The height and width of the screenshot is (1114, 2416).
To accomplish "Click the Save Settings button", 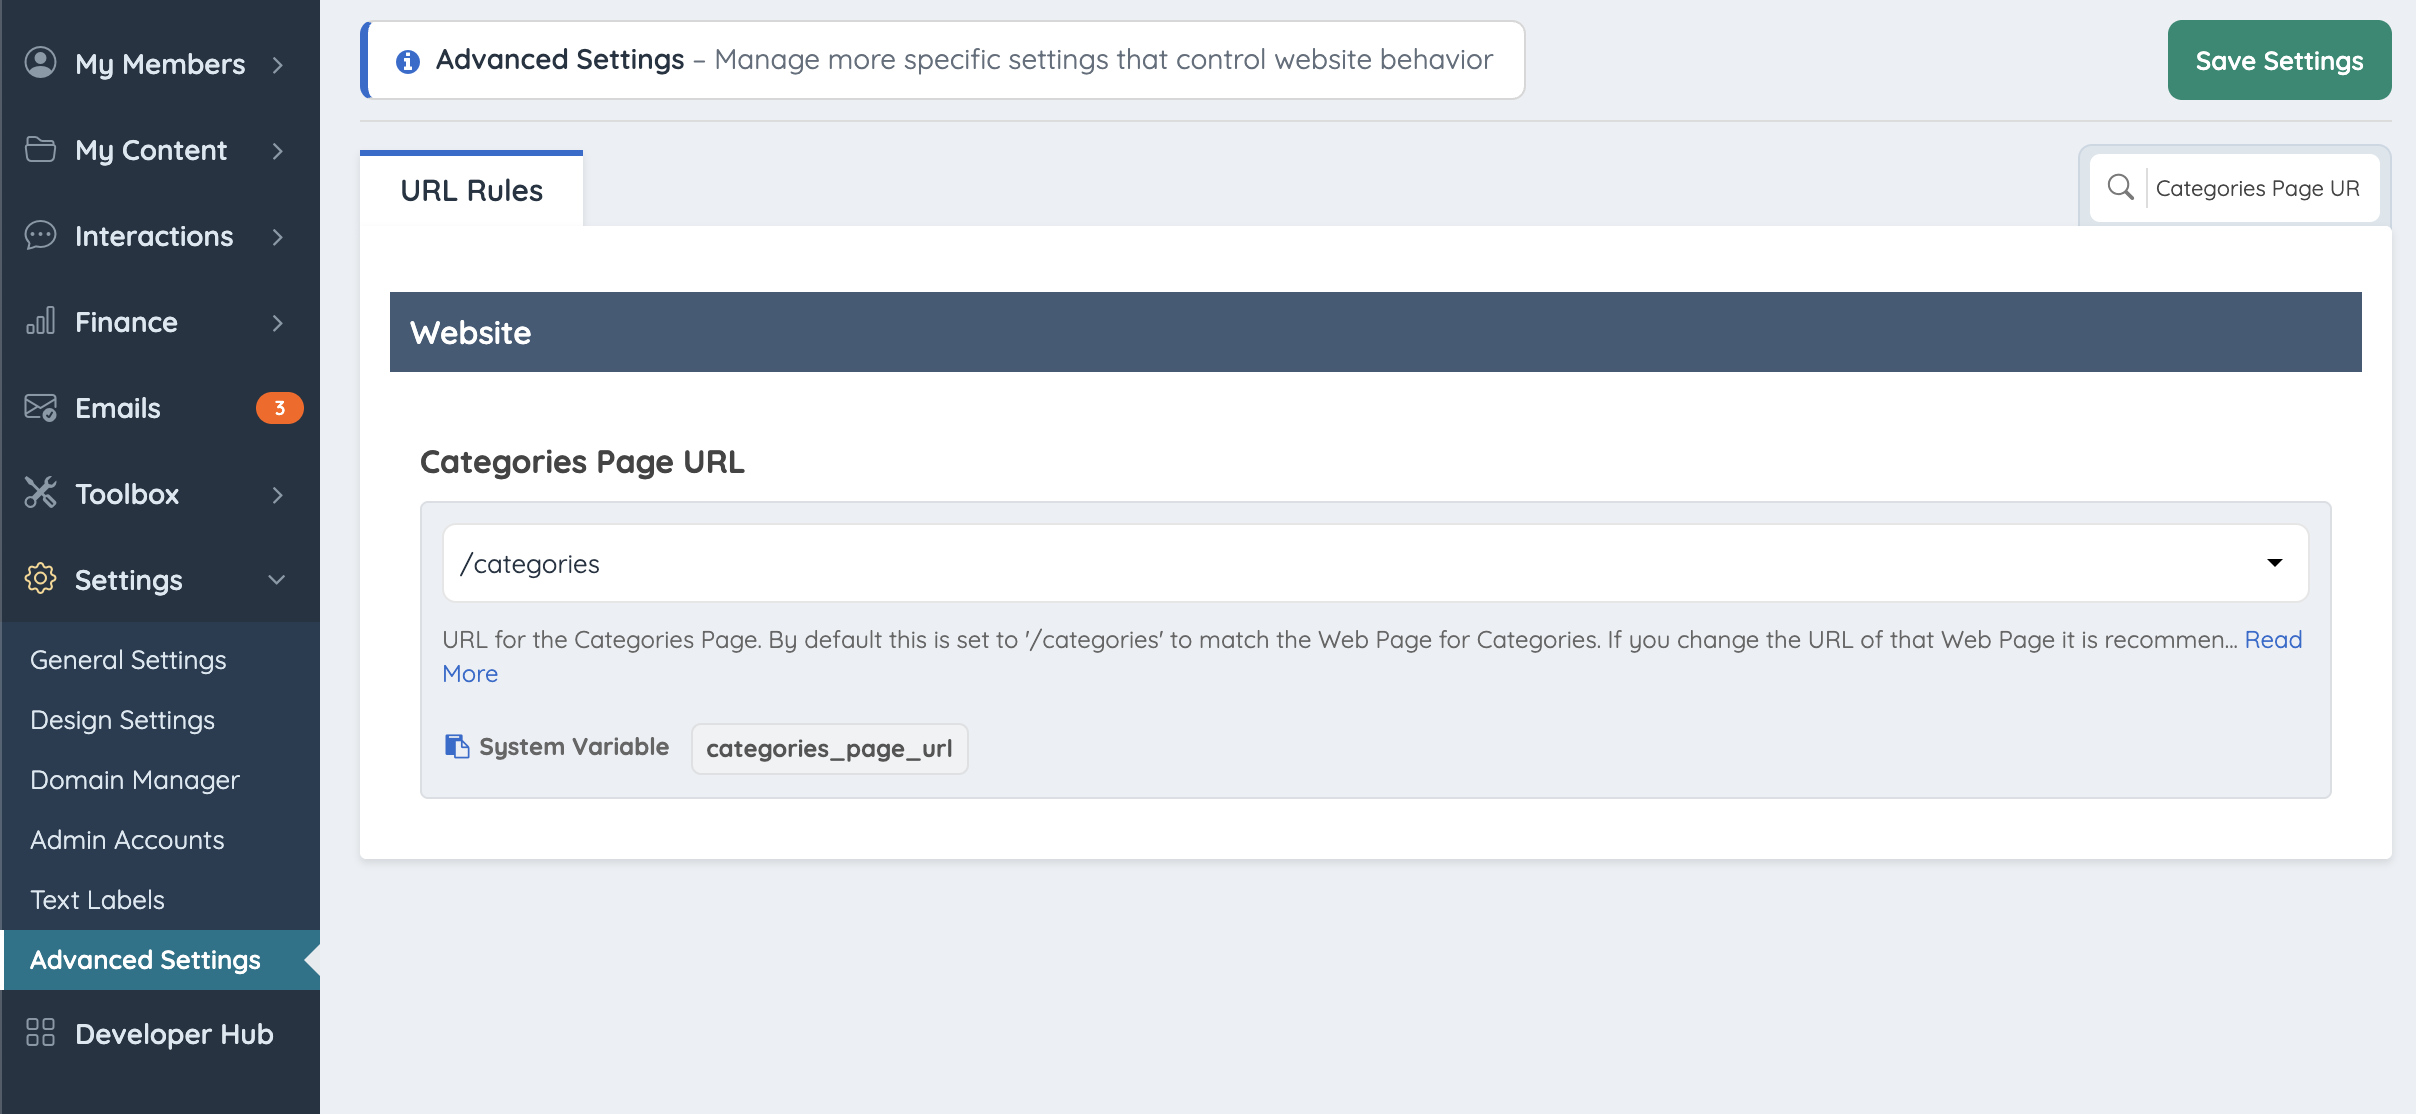I will (2279, 60).
